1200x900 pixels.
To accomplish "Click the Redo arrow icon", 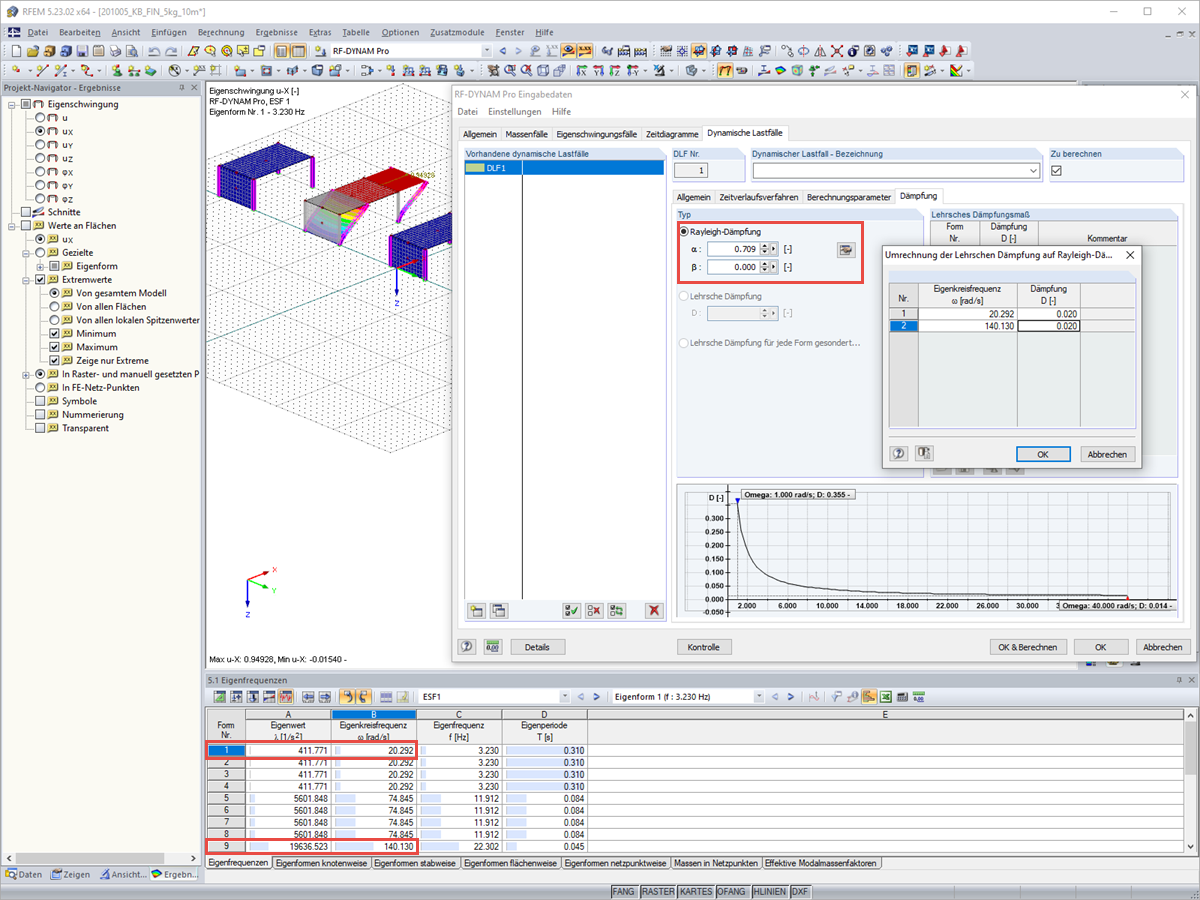I will coord(171,50).
